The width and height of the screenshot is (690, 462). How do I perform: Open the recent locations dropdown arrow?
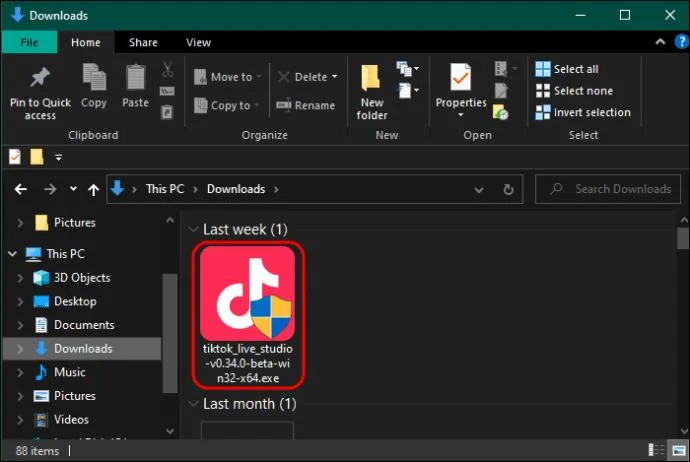pyautogui.click(x=73, y=189)
